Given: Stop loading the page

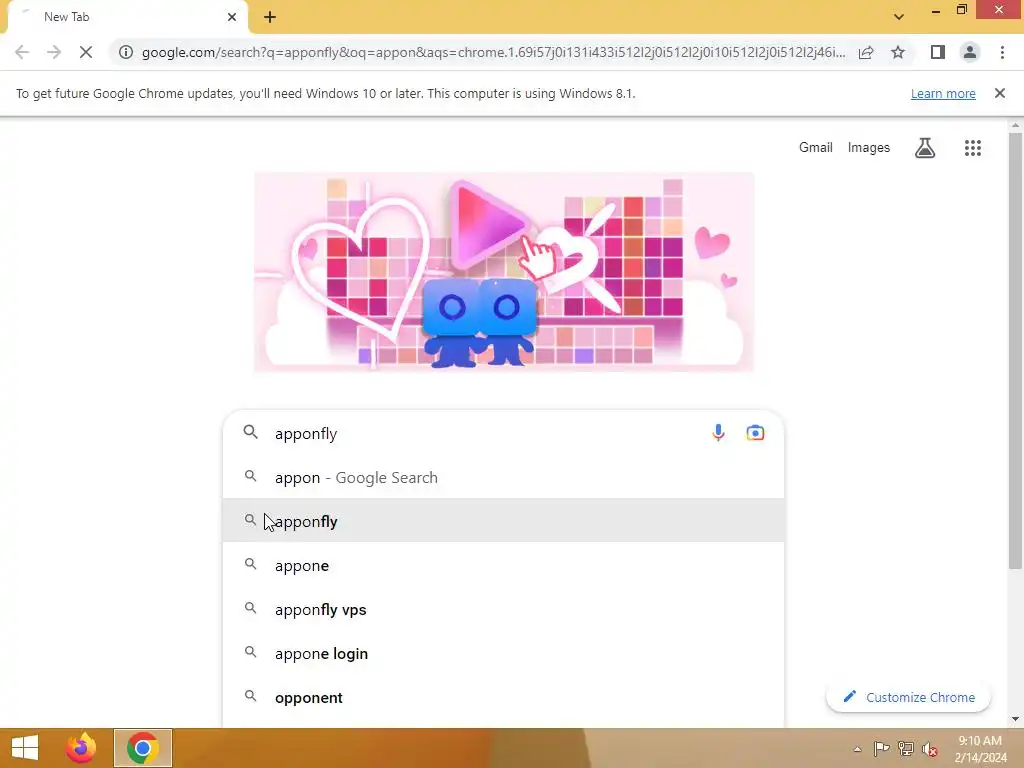Looking at the screenshot, I should (x=86, y=52).
